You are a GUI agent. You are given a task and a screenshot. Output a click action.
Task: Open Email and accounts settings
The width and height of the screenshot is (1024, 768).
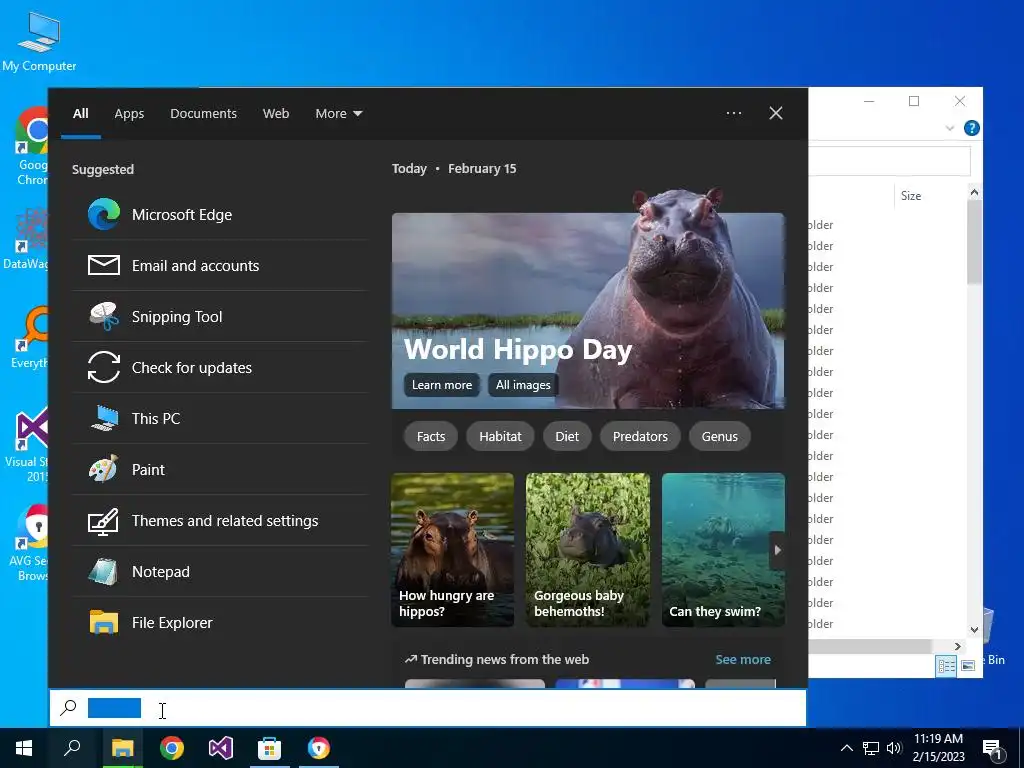(x=220, y=266)
